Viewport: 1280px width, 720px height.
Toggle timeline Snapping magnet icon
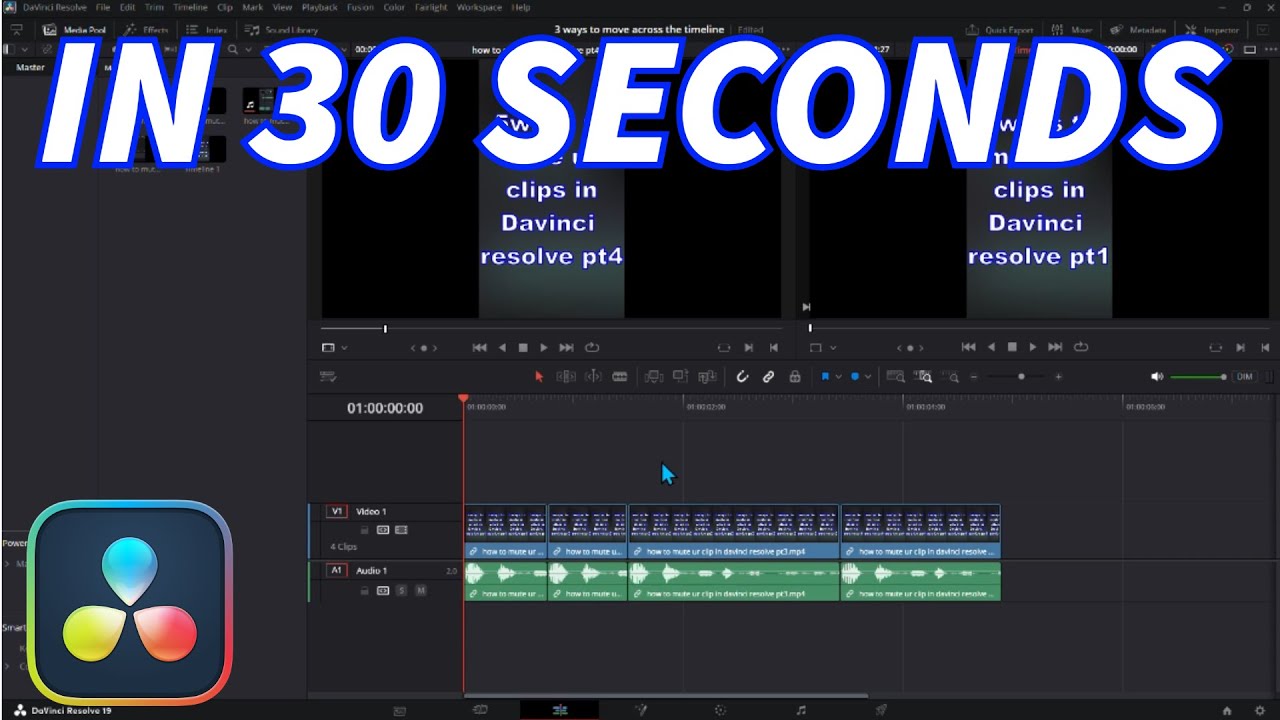tap(742, 377)
